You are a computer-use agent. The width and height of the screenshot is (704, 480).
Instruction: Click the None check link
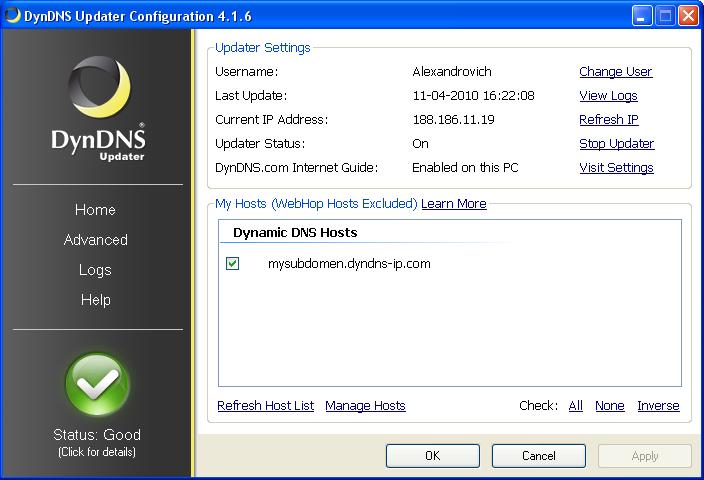(610, 406)
